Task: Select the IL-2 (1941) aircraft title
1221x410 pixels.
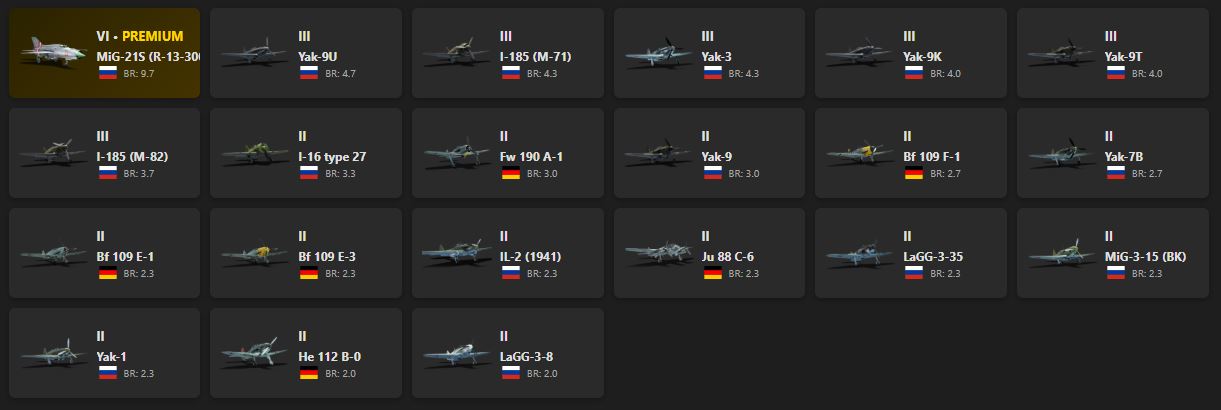Action: (x=530, y=257)
